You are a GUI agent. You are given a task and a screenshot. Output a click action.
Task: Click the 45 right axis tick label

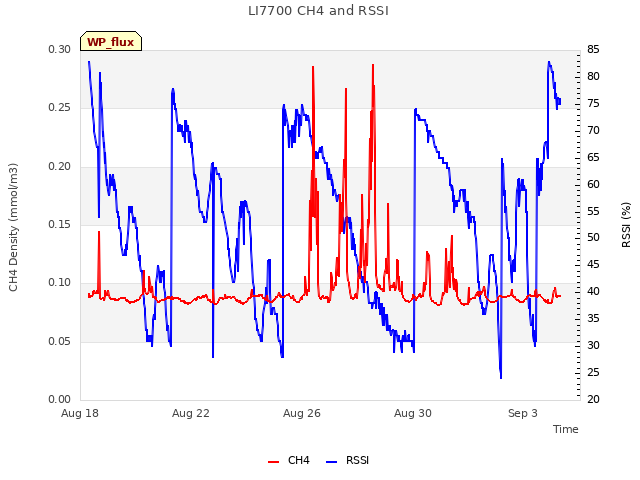coord(593,264)
